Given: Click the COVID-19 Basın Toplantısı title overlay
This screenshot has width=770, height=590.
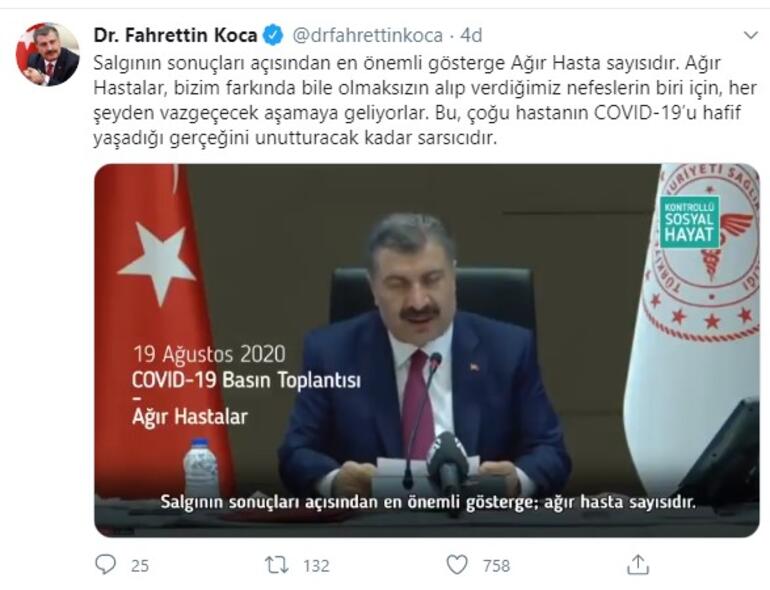Looking at the screenshot, I should tap(247, 380).
